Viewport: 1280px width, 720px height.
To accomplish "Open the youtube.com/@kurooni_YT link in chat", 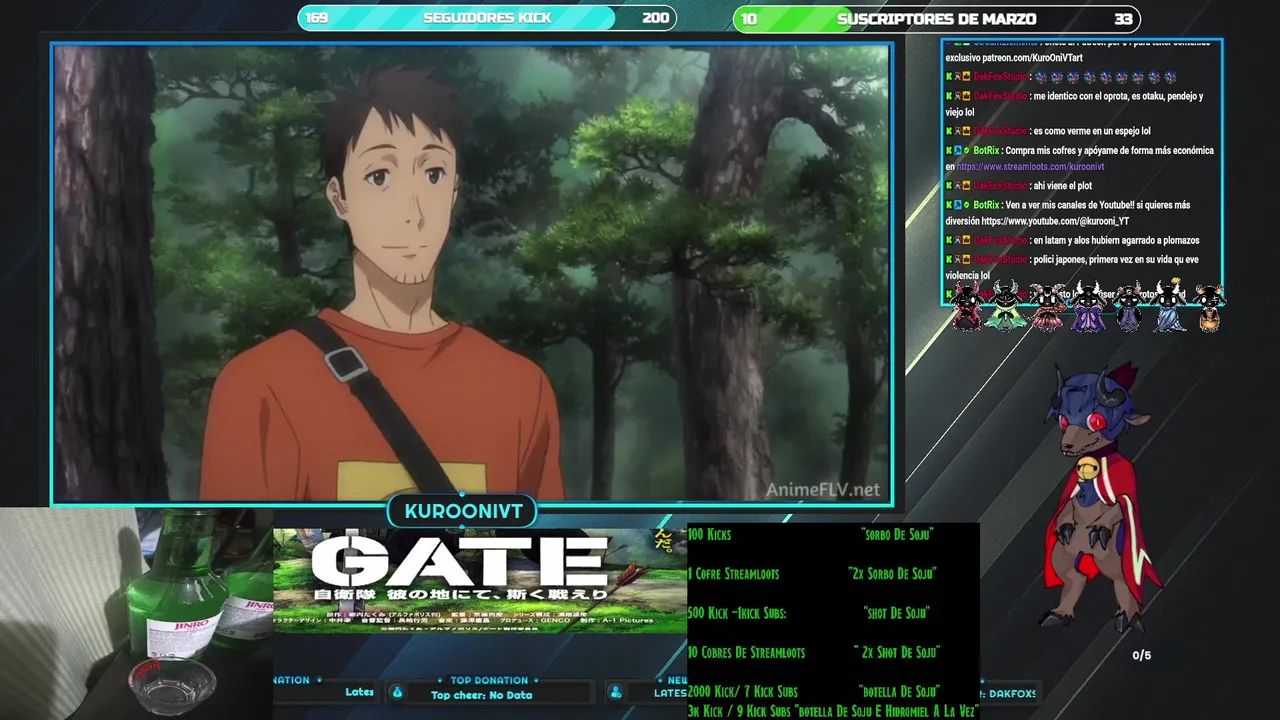I will pos(1055,221).
